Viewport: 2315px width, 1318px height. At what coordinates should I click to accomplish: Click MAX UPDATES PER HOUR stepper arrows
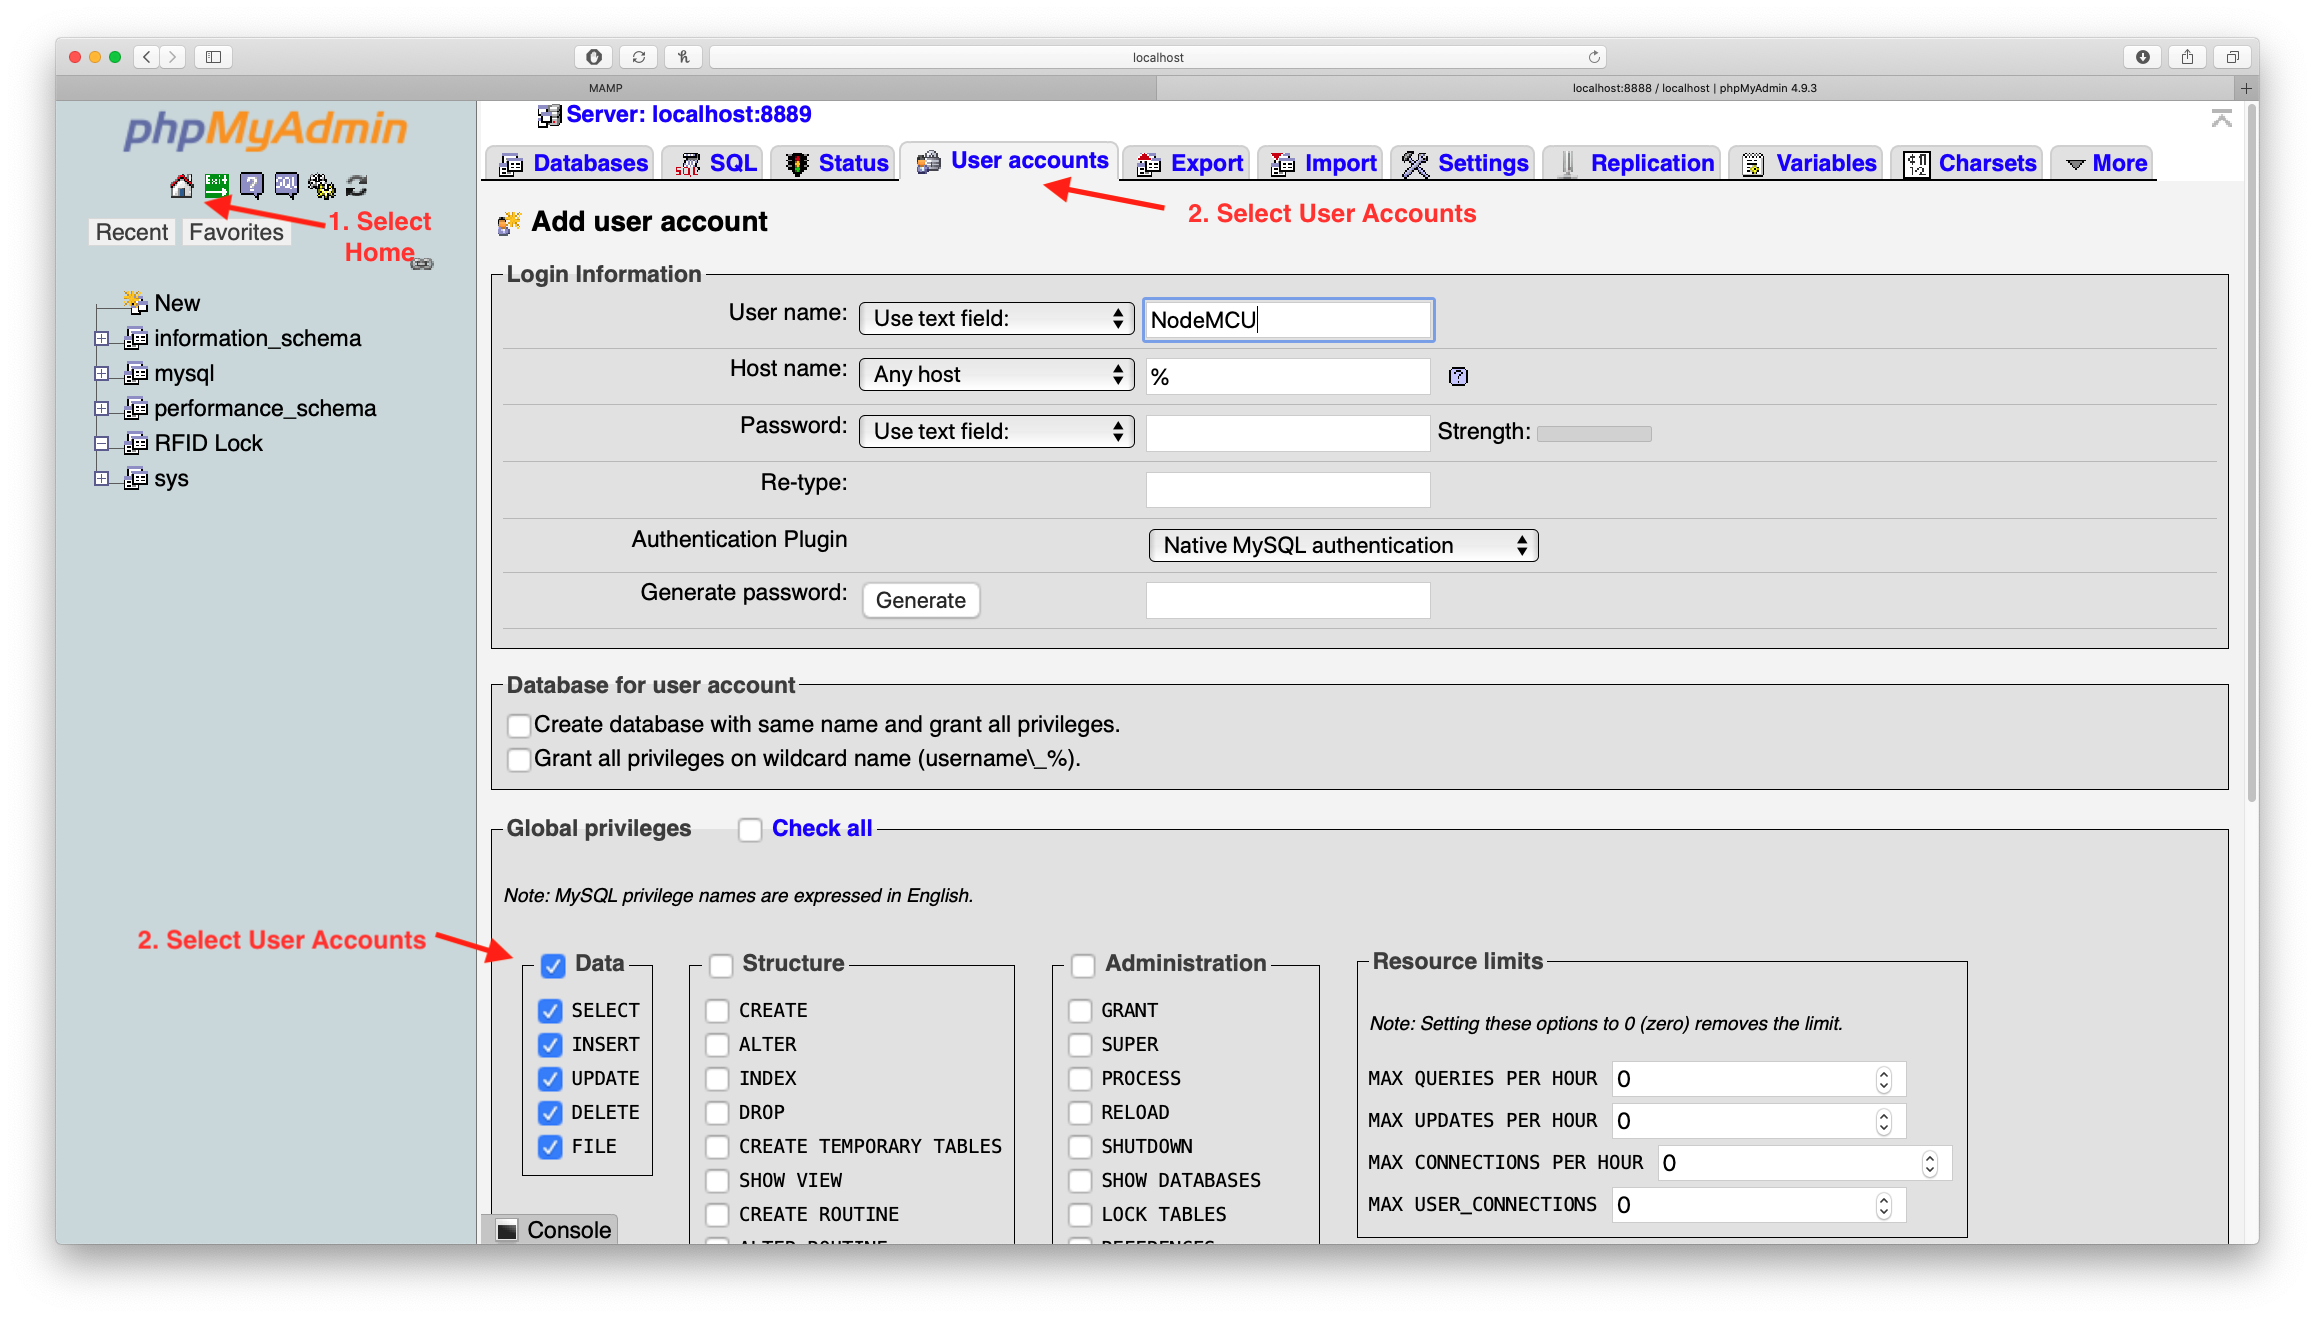[x=1884, y=1122]
